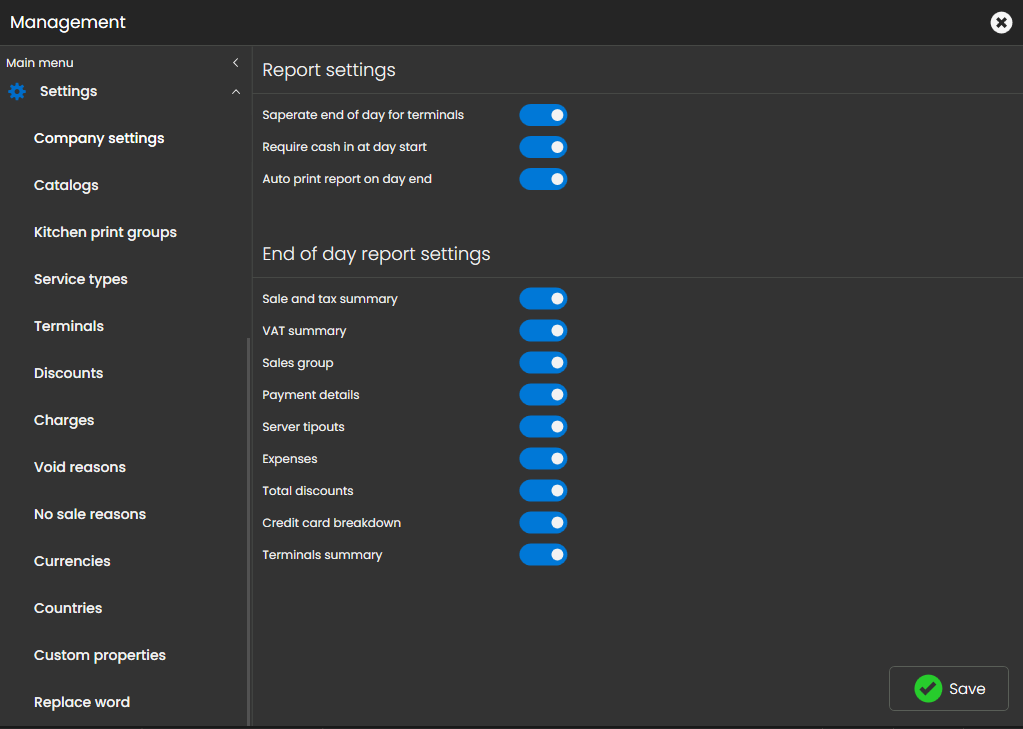This screenshot has height=729, width=1023.
Task: Switch off Credit card breakdown
Action: tap(543, 523)
